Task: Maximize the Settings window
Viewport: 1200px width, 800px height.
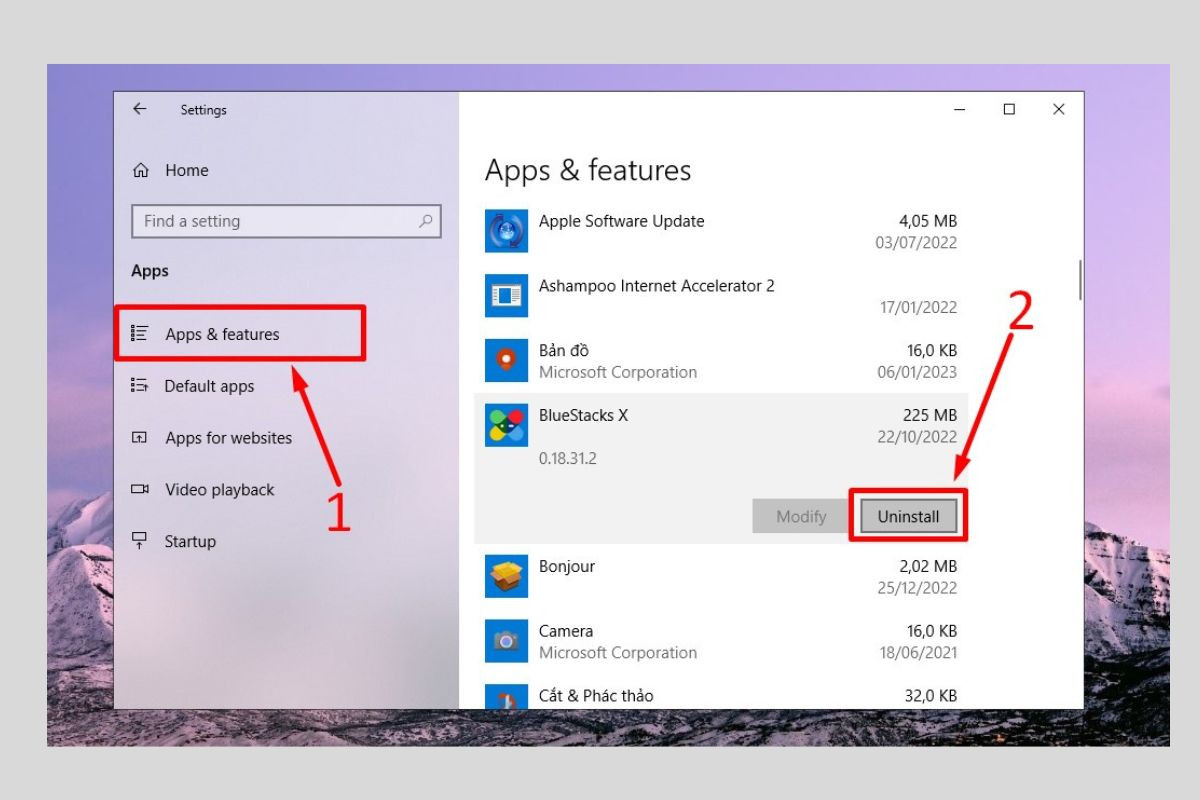Action: (x=1009, y=110)
